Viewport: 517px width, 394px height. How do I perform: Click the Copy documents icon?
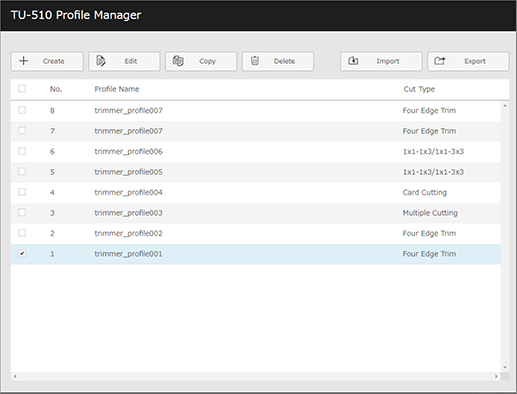click(x=178, y=61)
